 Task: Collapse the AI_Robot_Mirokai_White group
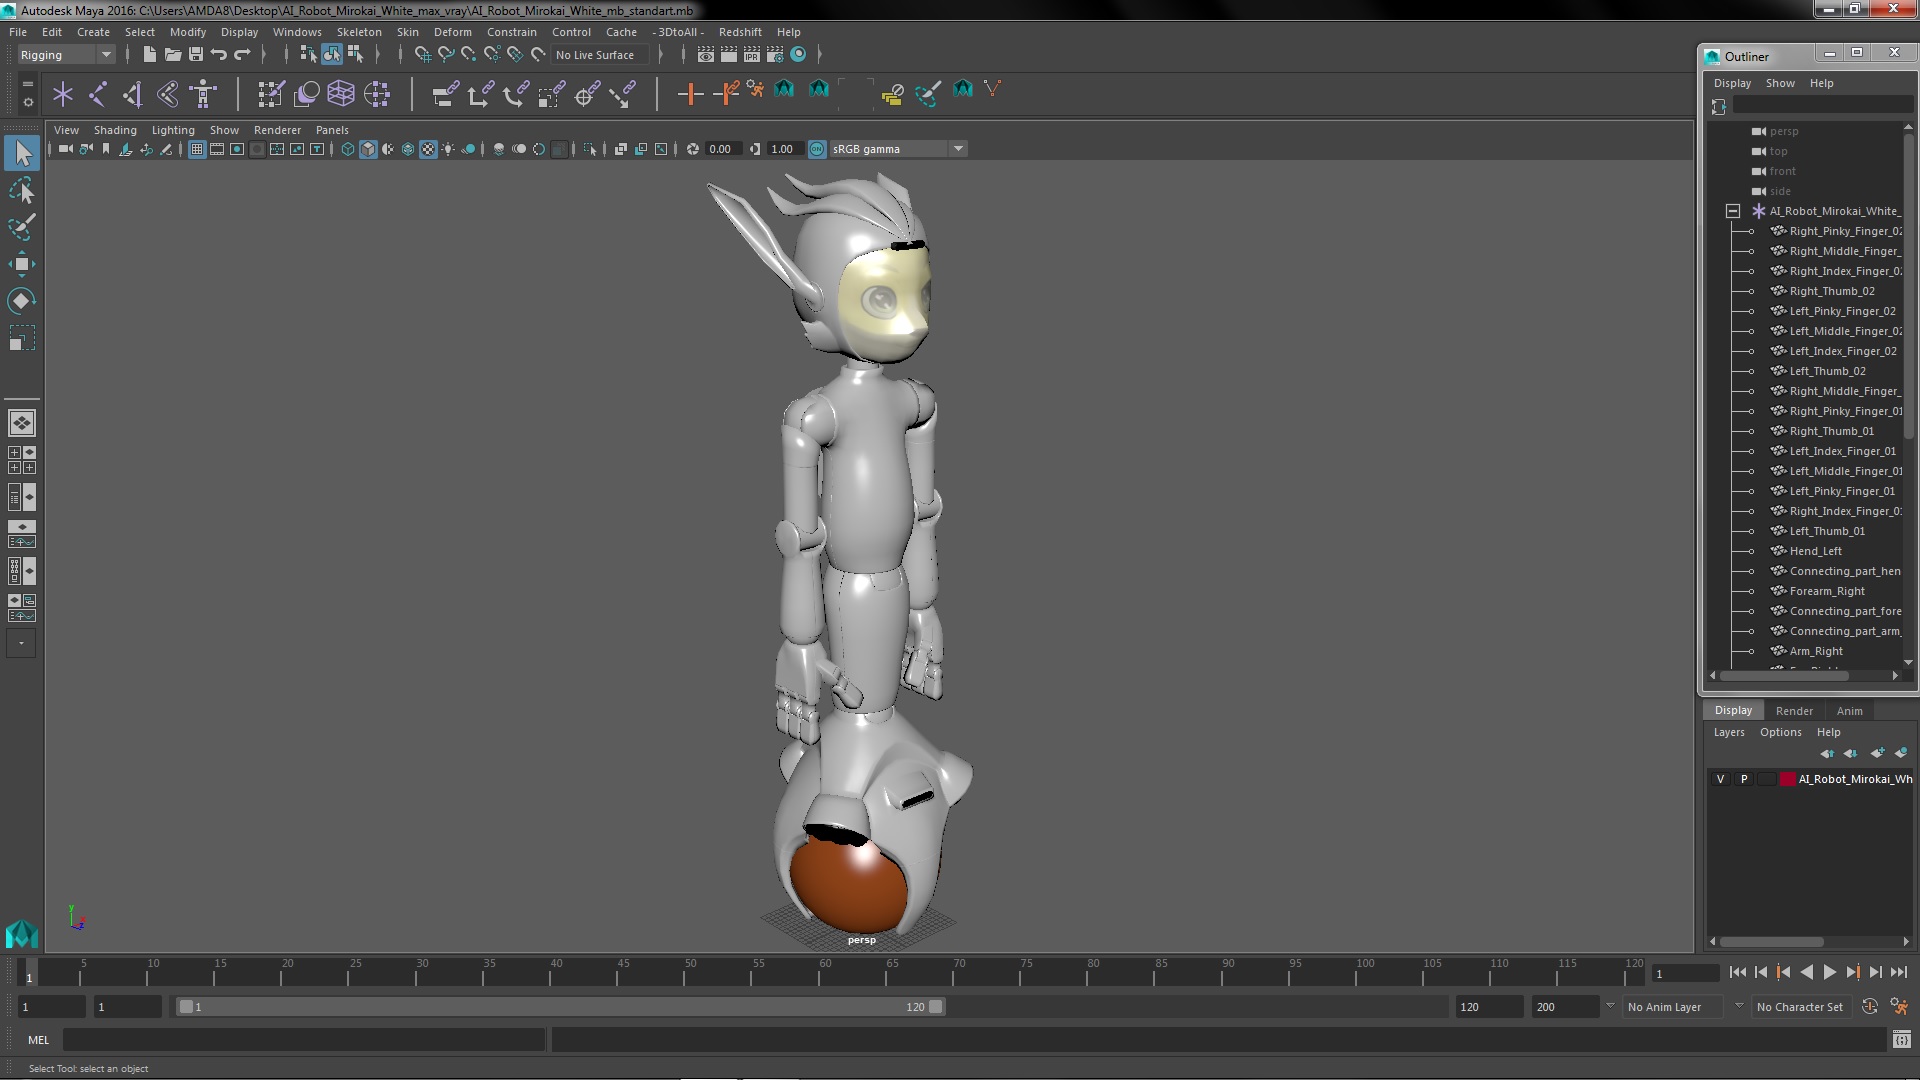[1733, 211]
